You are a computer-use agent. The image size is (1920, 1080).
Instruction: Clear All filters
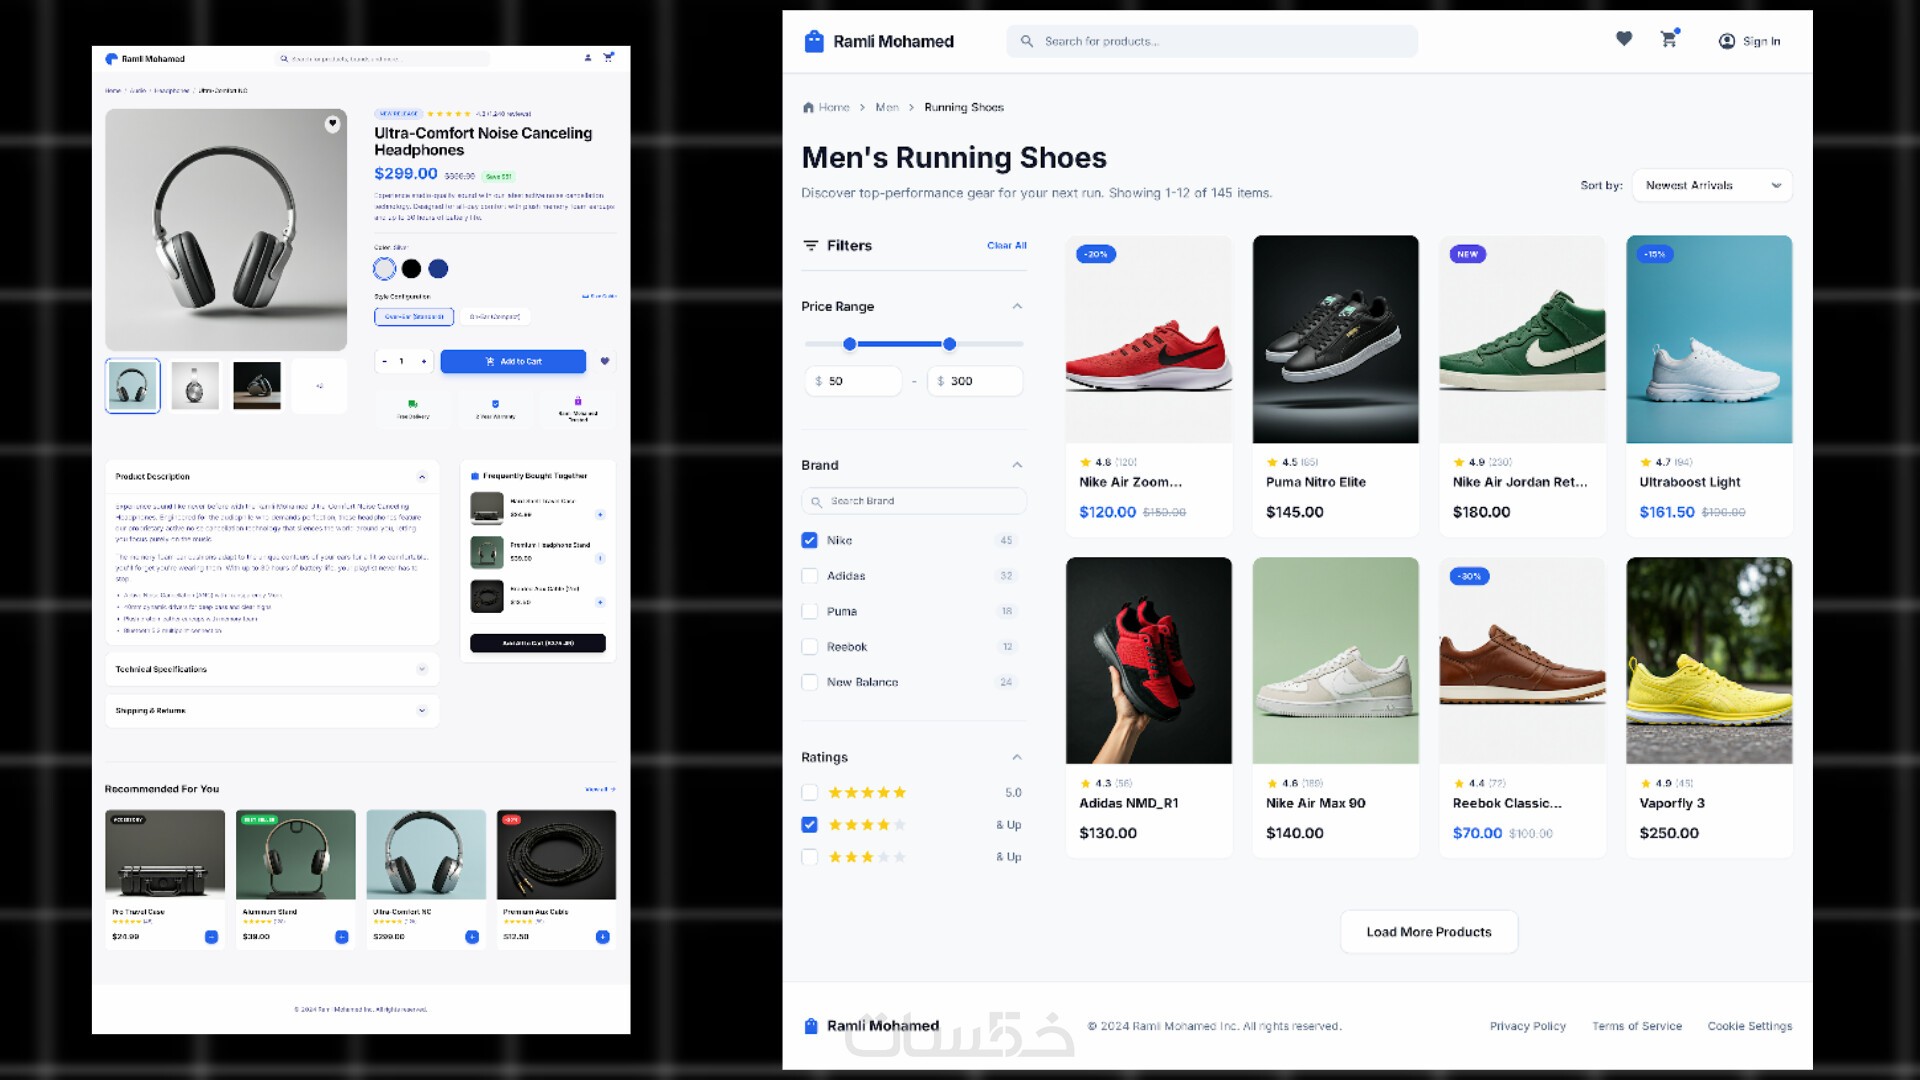[1006, 245]
